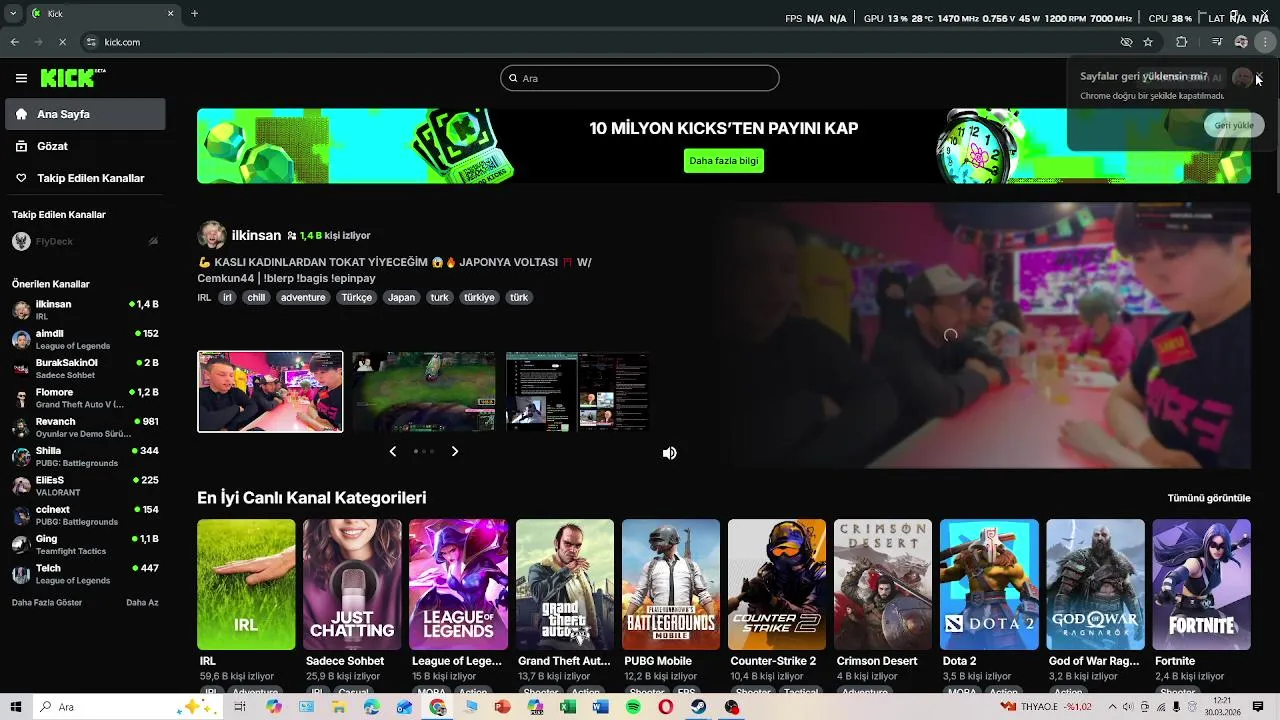This screenshot has width=1280, height=720.
Task: Click the browser back arrow
Action: click(x=14, y=42)
